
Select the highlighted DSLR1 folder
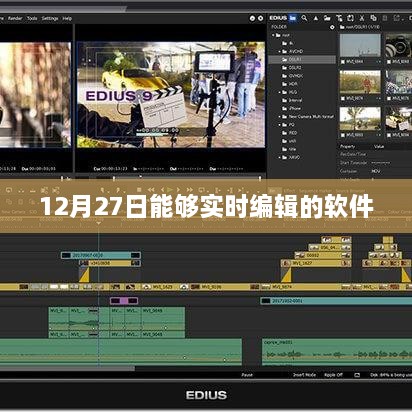coord(302,59)
